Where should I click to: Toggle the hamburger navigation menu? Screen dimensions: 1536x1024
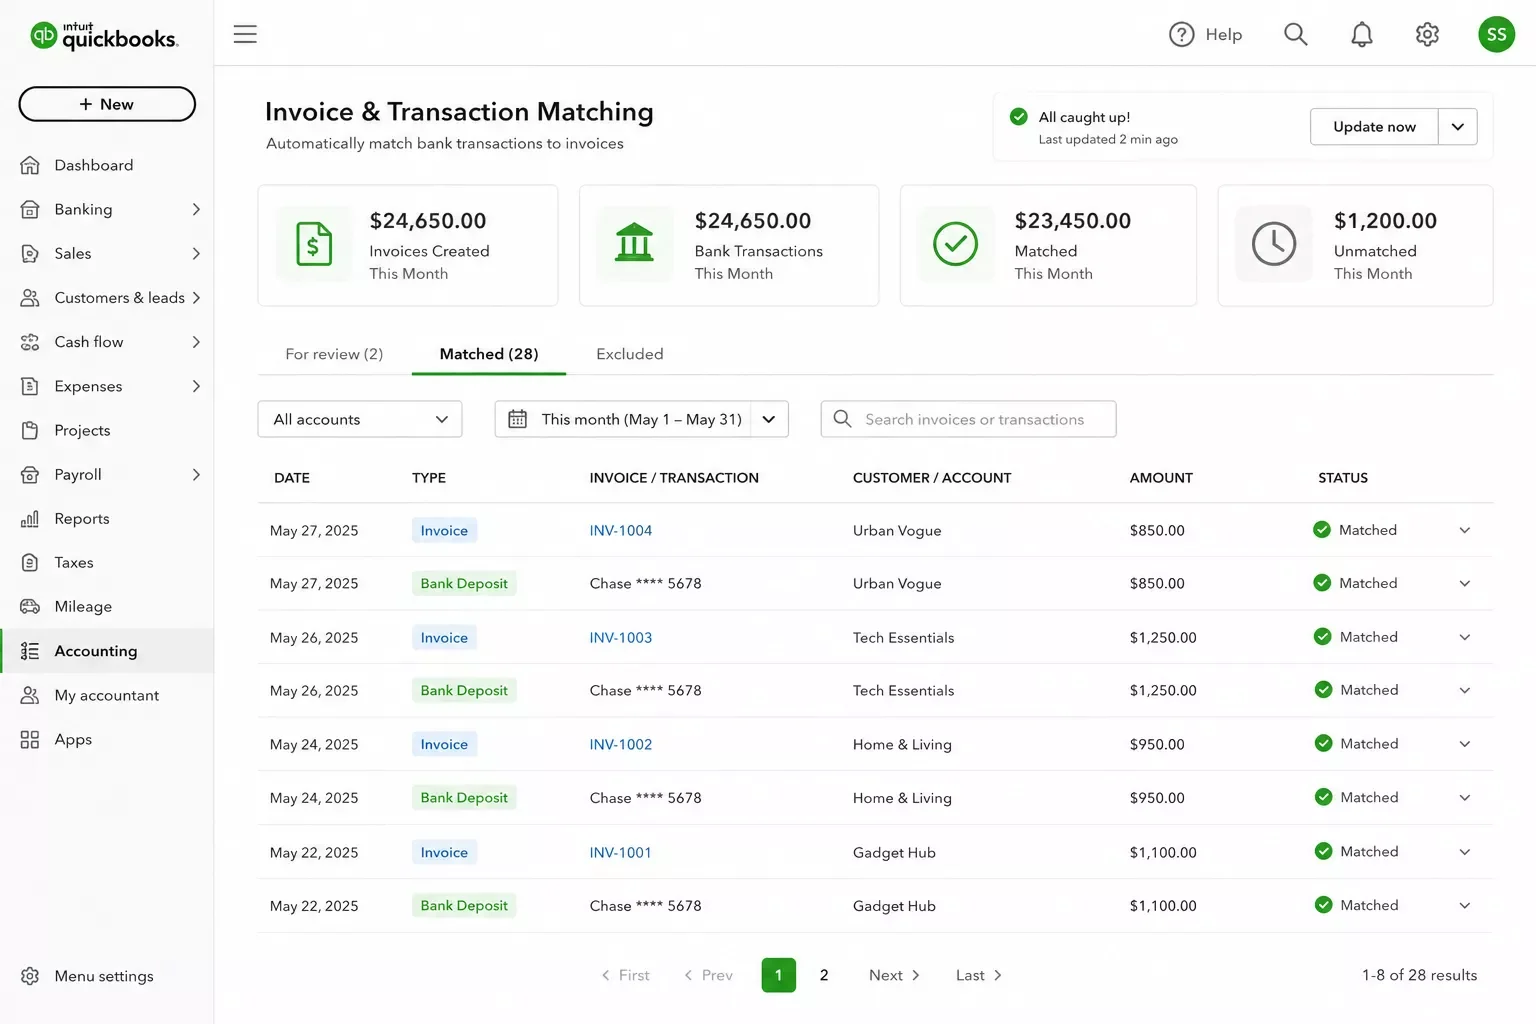(x=245, y=34)
